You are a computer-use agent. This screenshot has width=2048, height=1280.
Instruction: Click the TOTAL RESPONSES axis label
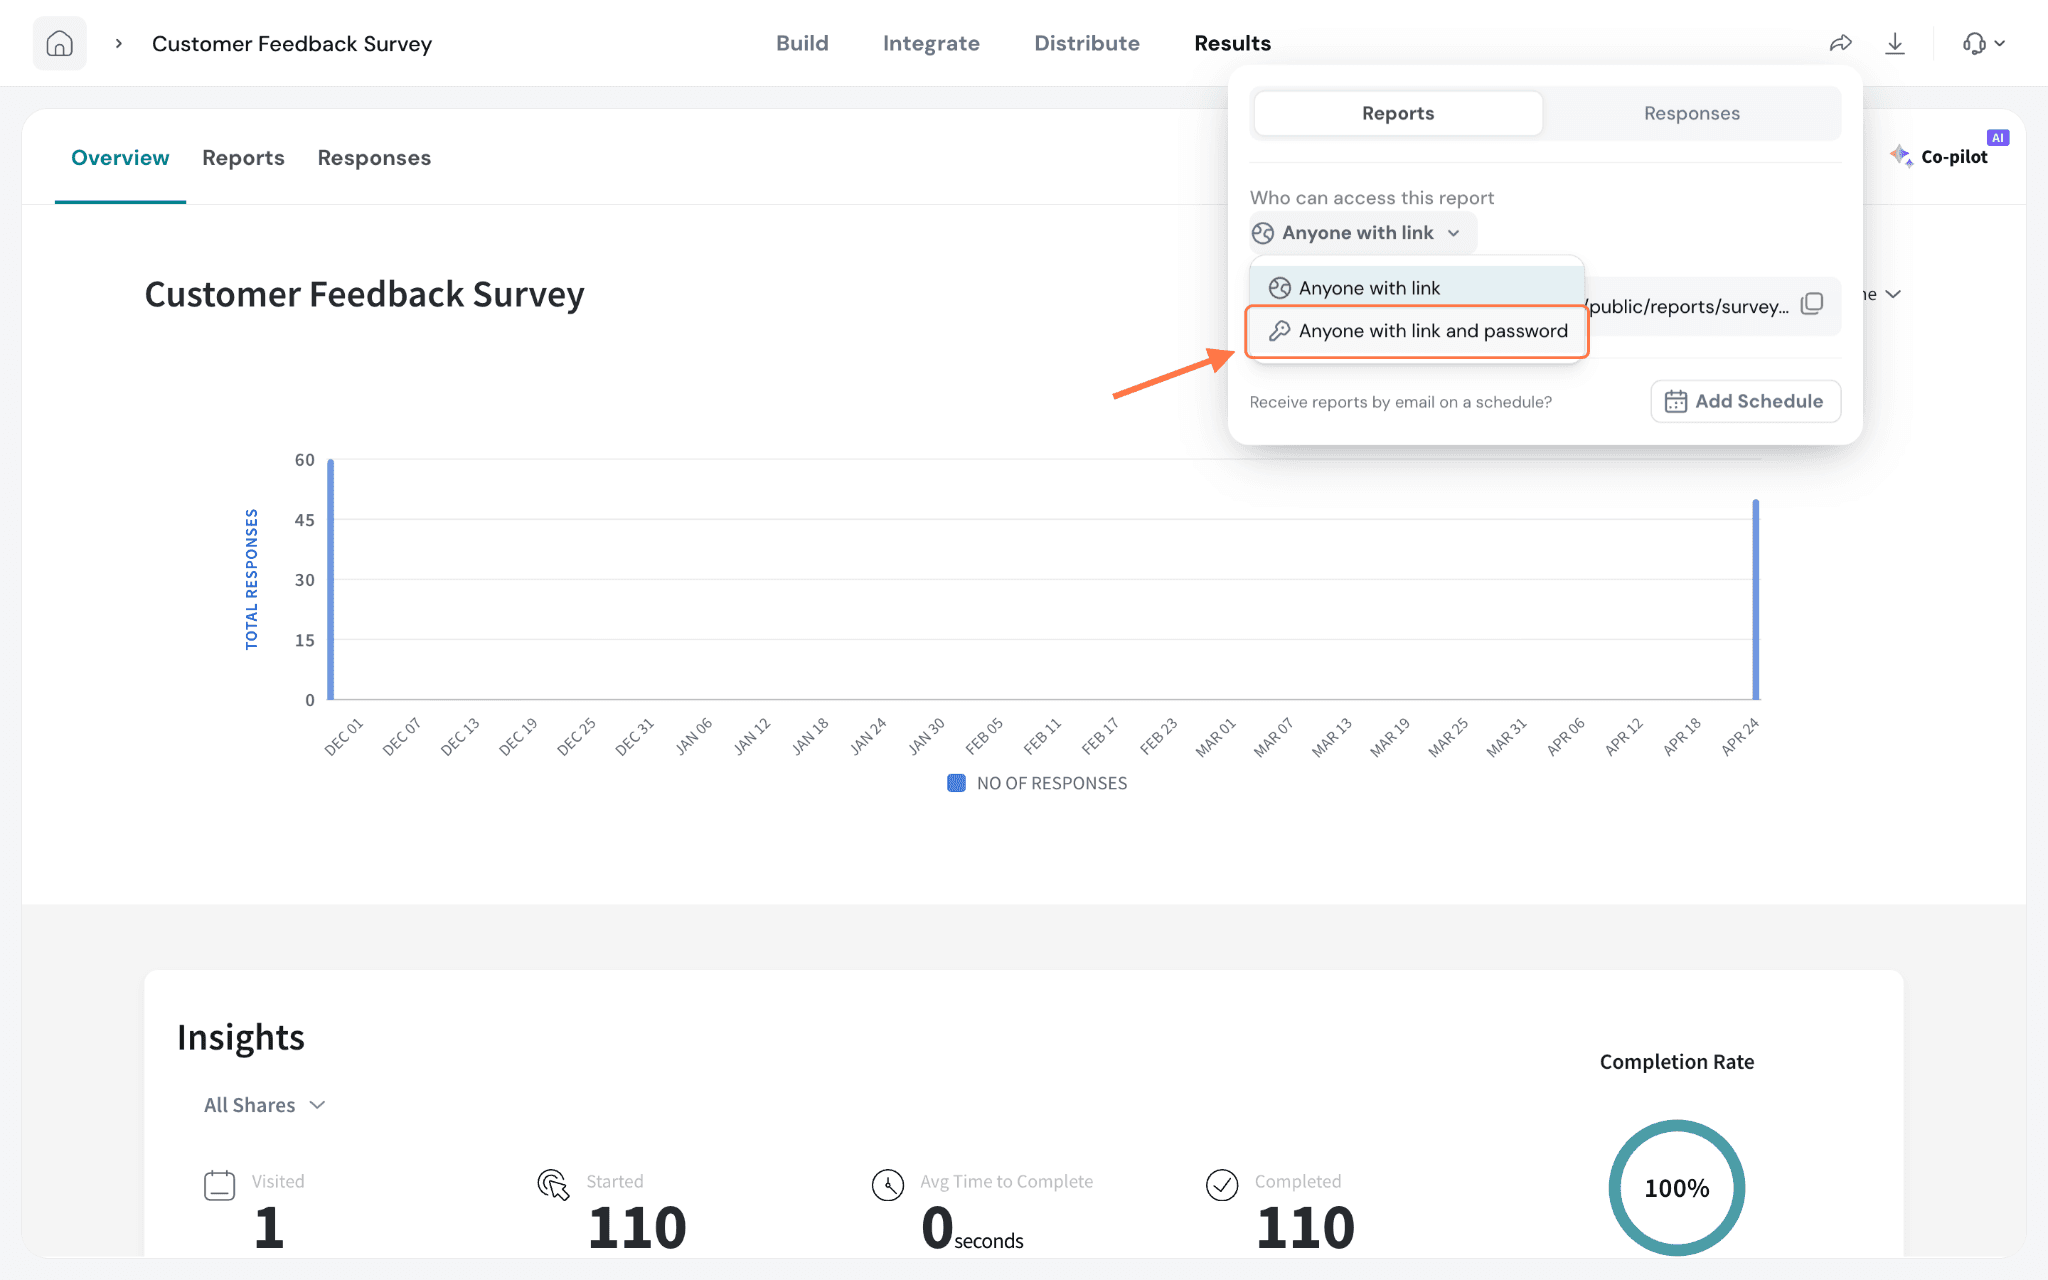[252, 579]
